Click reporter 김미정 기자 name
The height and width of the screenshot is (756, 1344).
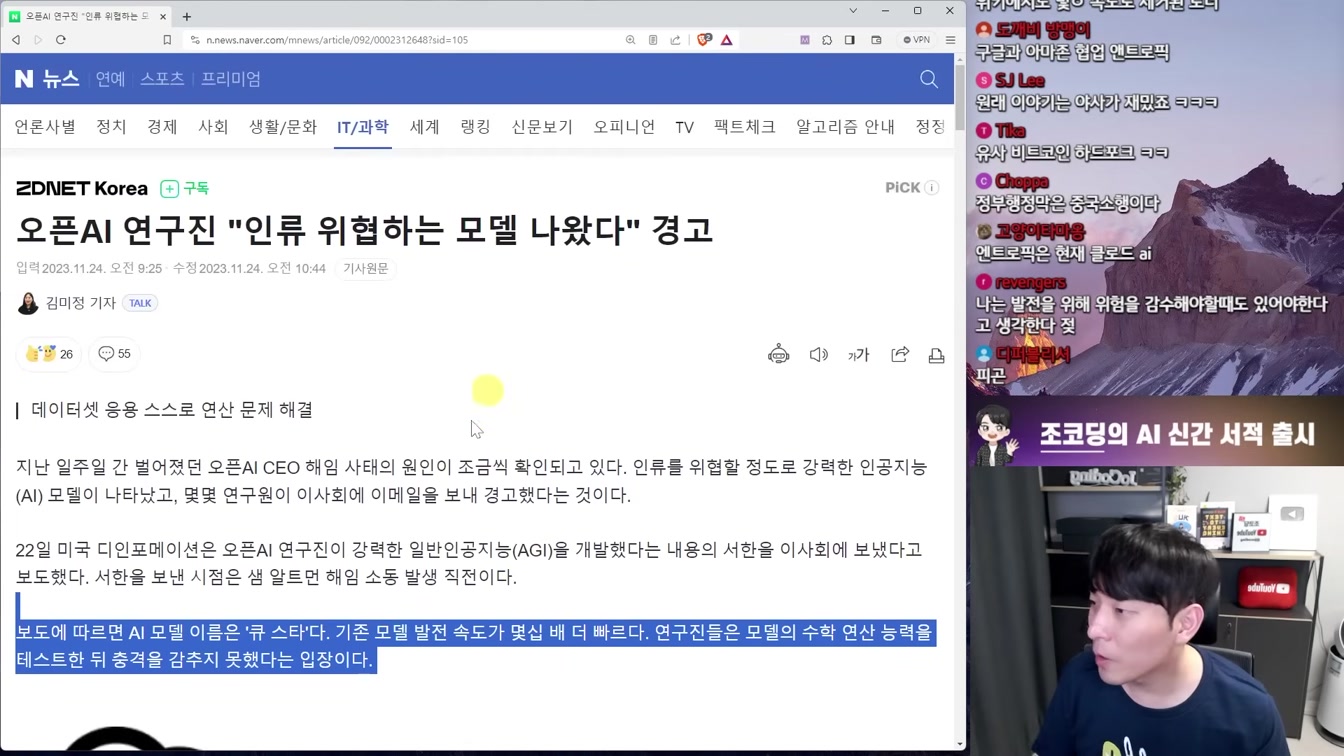tap(81, 303)
